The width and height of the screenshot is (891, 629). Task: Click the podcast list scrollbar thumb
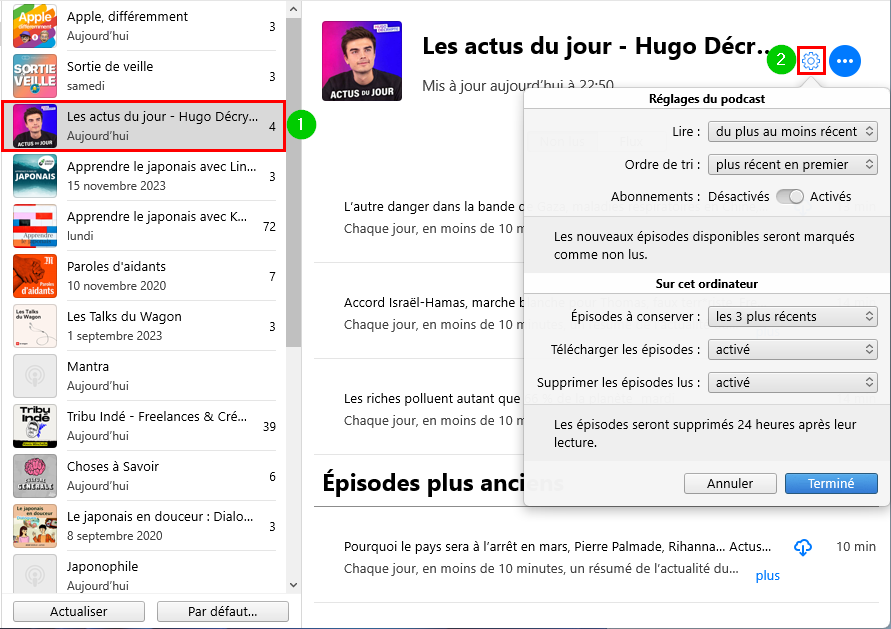293,182
